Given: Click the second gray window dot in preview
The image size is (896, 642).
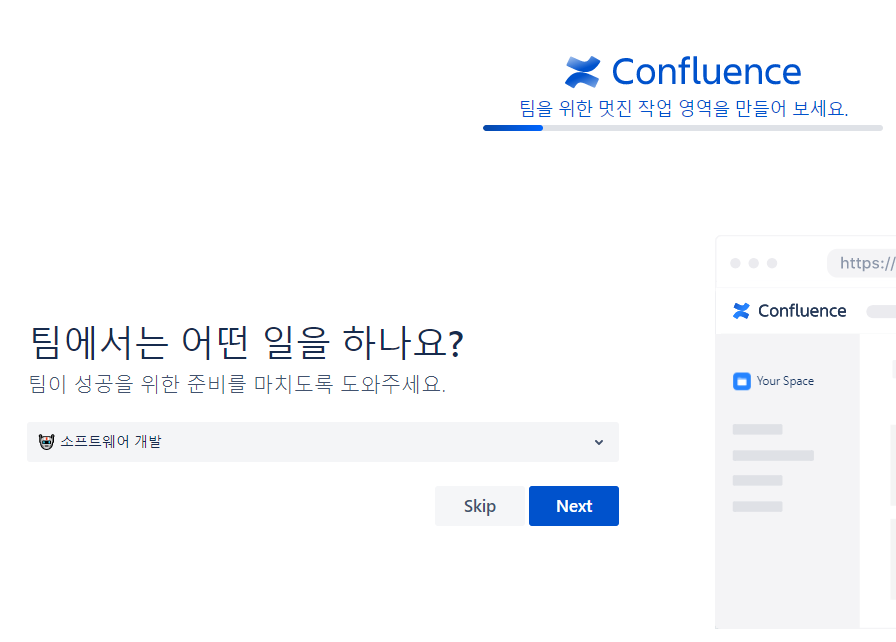Looking at the screenshot, I should click(x=754, y=263).
